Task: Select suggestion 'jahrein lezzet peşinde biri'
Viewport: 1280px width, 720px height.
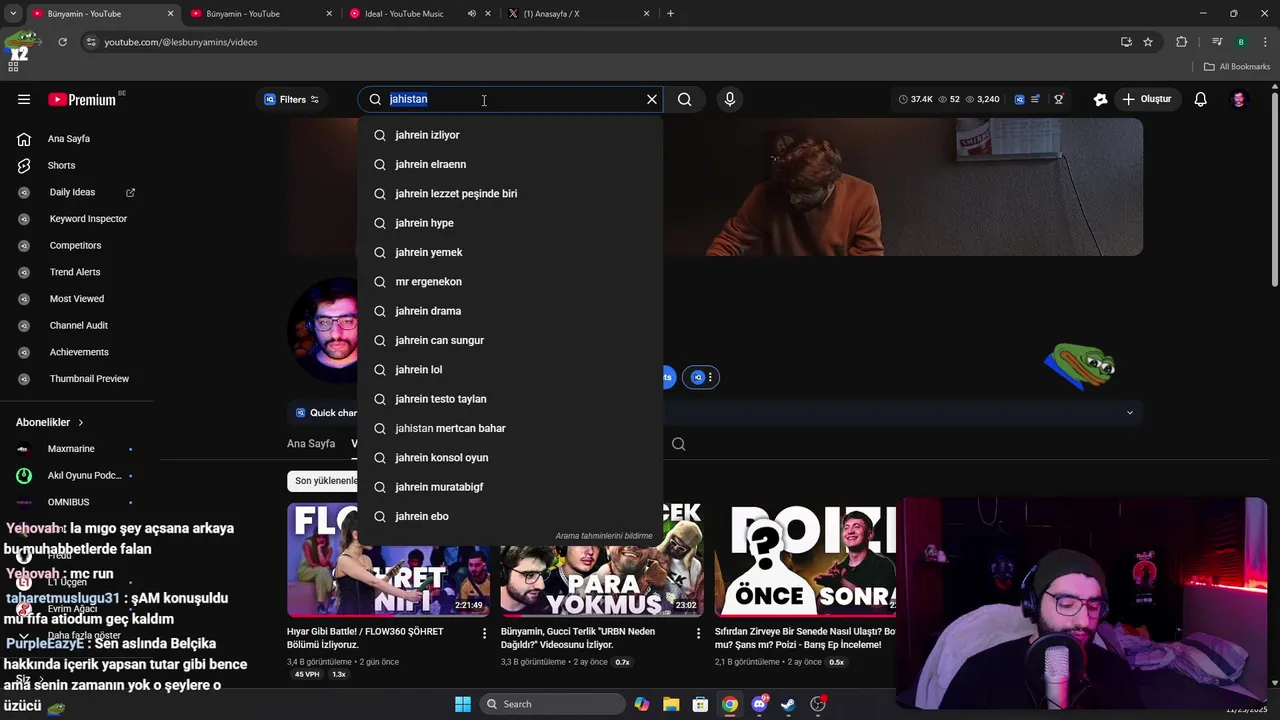Action: point(510,194)
